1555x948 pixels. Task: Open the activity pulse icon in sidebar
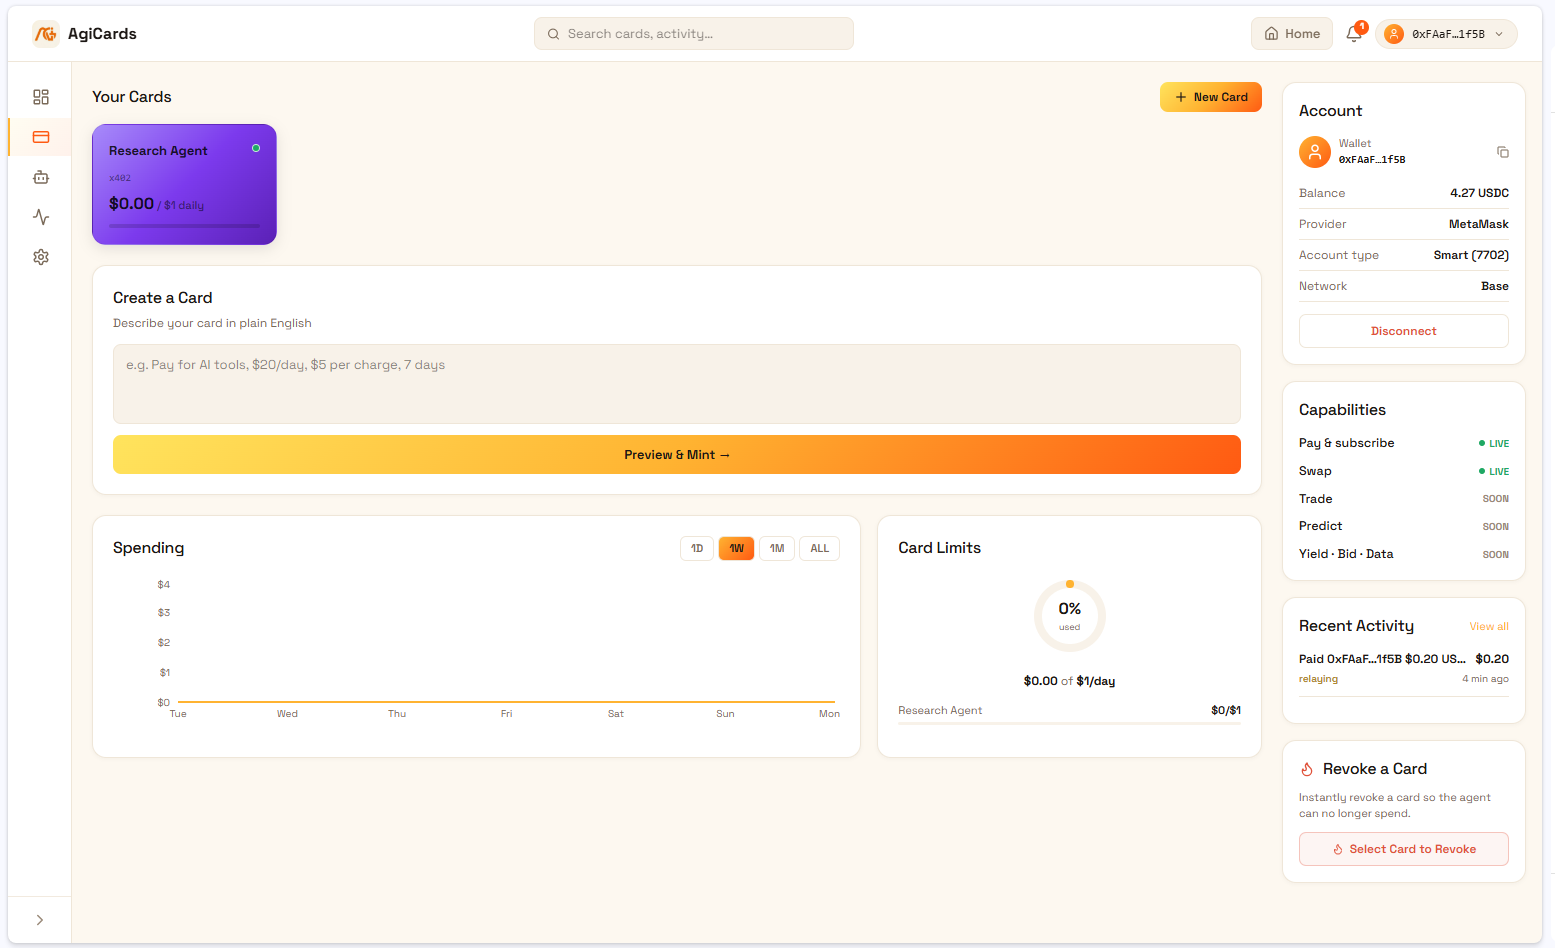(41, 217)
